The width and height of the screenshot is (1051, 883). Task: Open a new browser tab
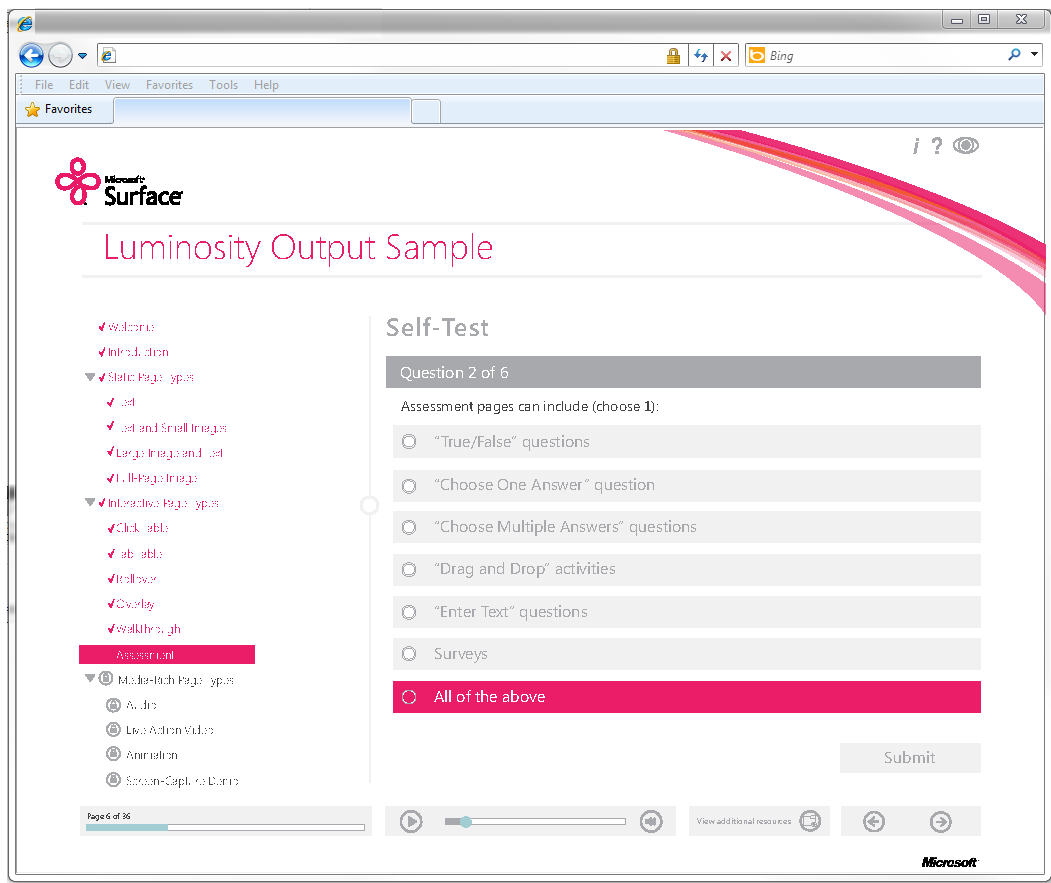(426, 111)
